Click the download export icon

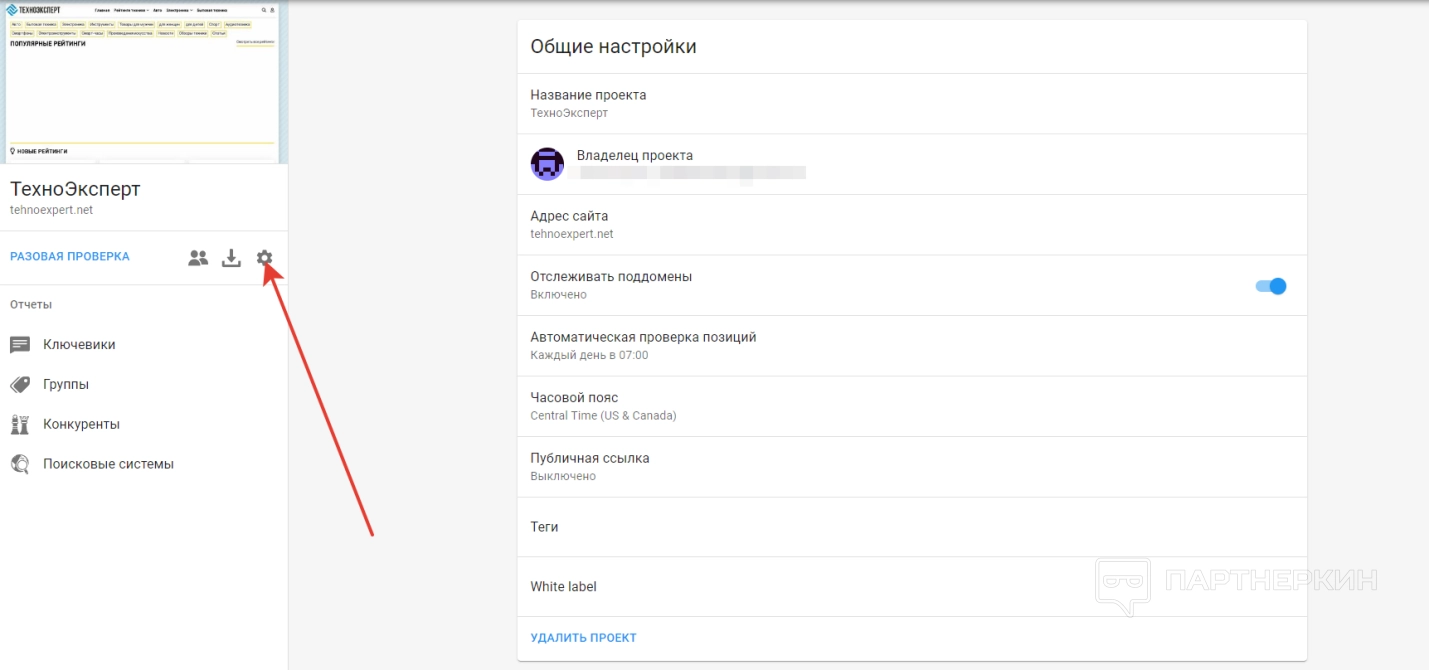pyautogui.click(x=231, y=257)
